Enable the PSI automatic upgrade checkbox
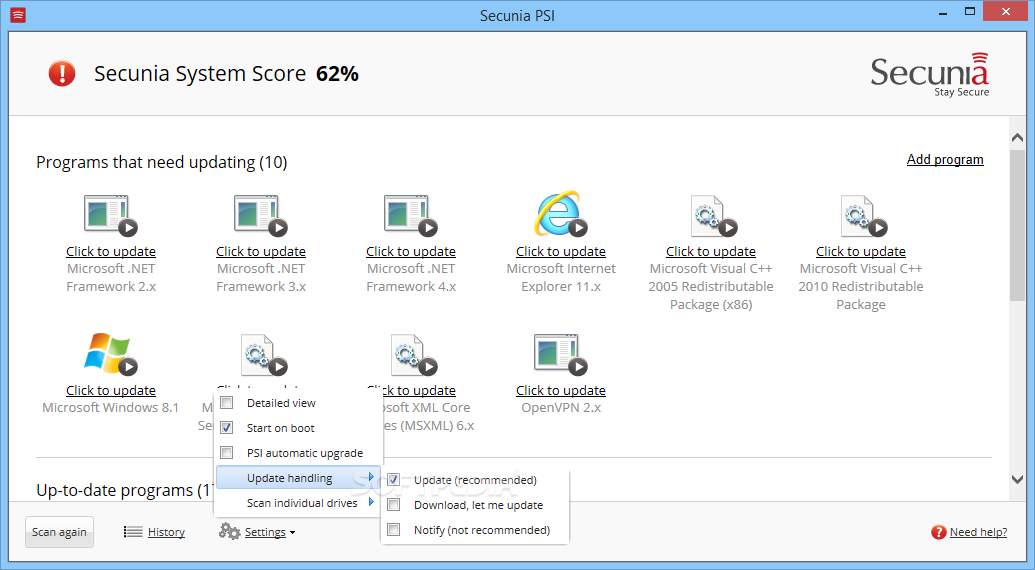Image resolution: width=1035 pixels, height=570 pixels. click(x=226, y=453)
